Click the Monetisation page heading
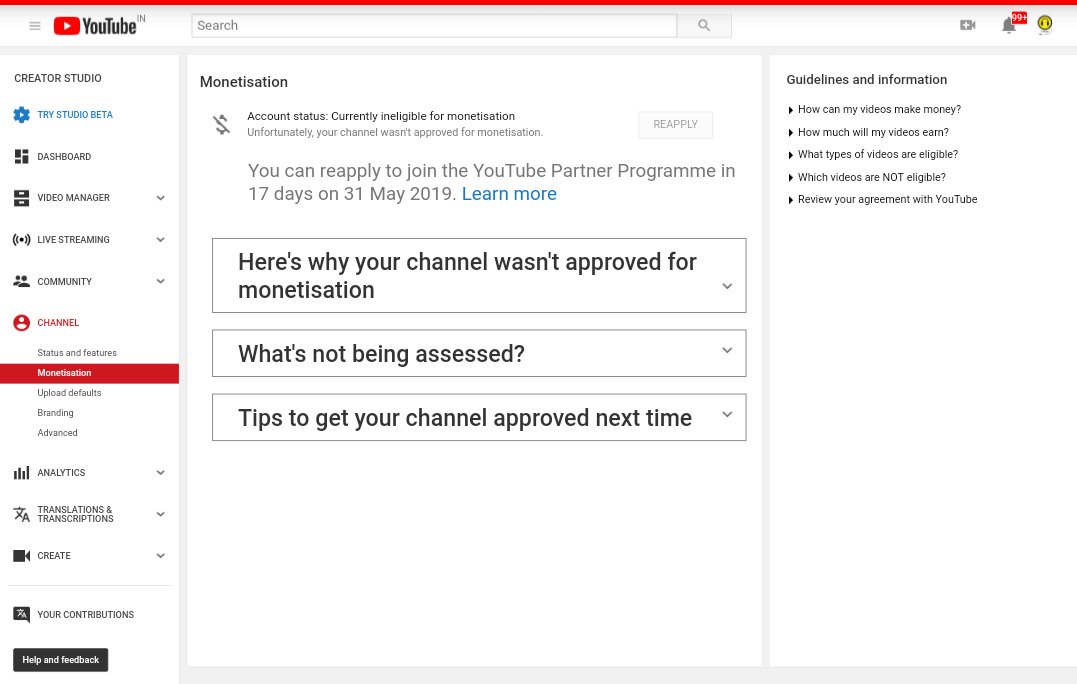1077x684 pixels. click(244, 82)
